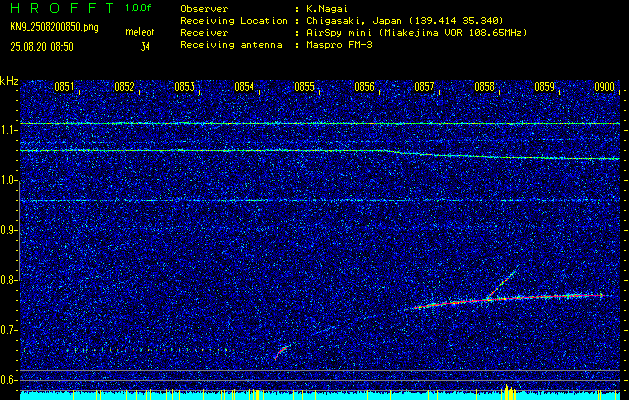Select AirSpy mini receiver description
Image resolution: width=629 pixels, height=400 pixels.
point(417,32)
